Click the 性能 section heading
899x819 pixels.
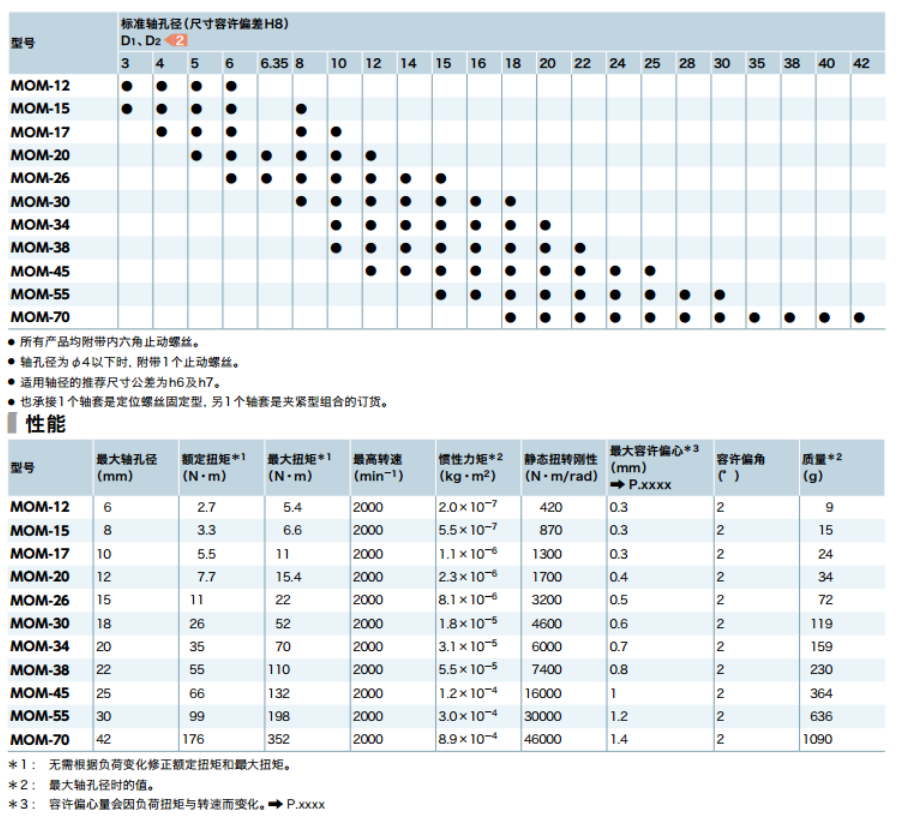coord(45,424)
